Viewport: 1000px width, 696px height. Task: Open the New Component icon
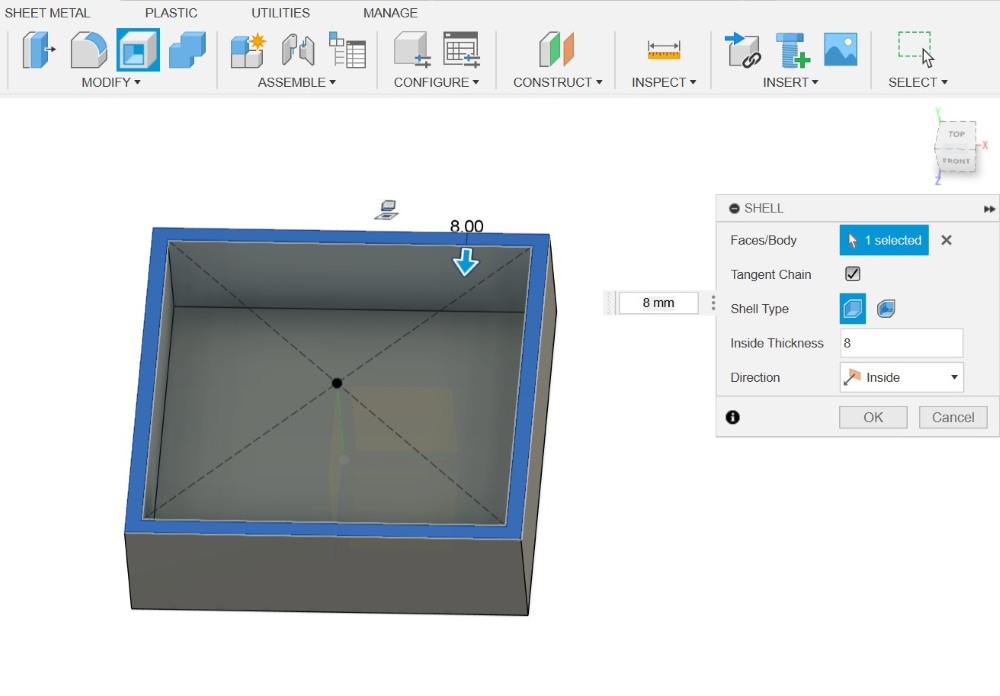click(x=248, y=50)
